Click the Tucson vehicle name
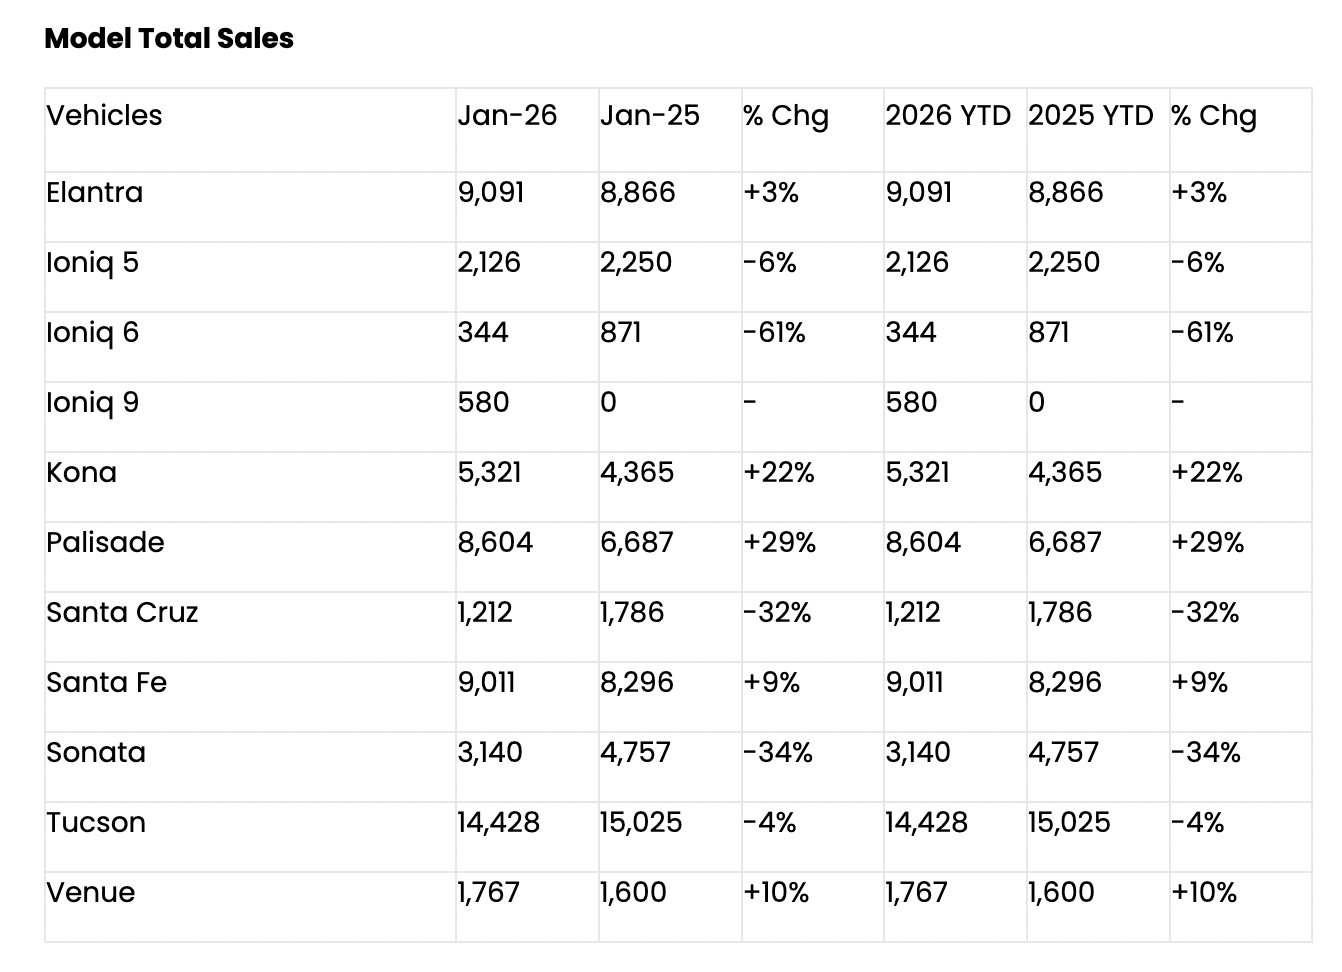The image size is (1342, 972). point(96,823)
